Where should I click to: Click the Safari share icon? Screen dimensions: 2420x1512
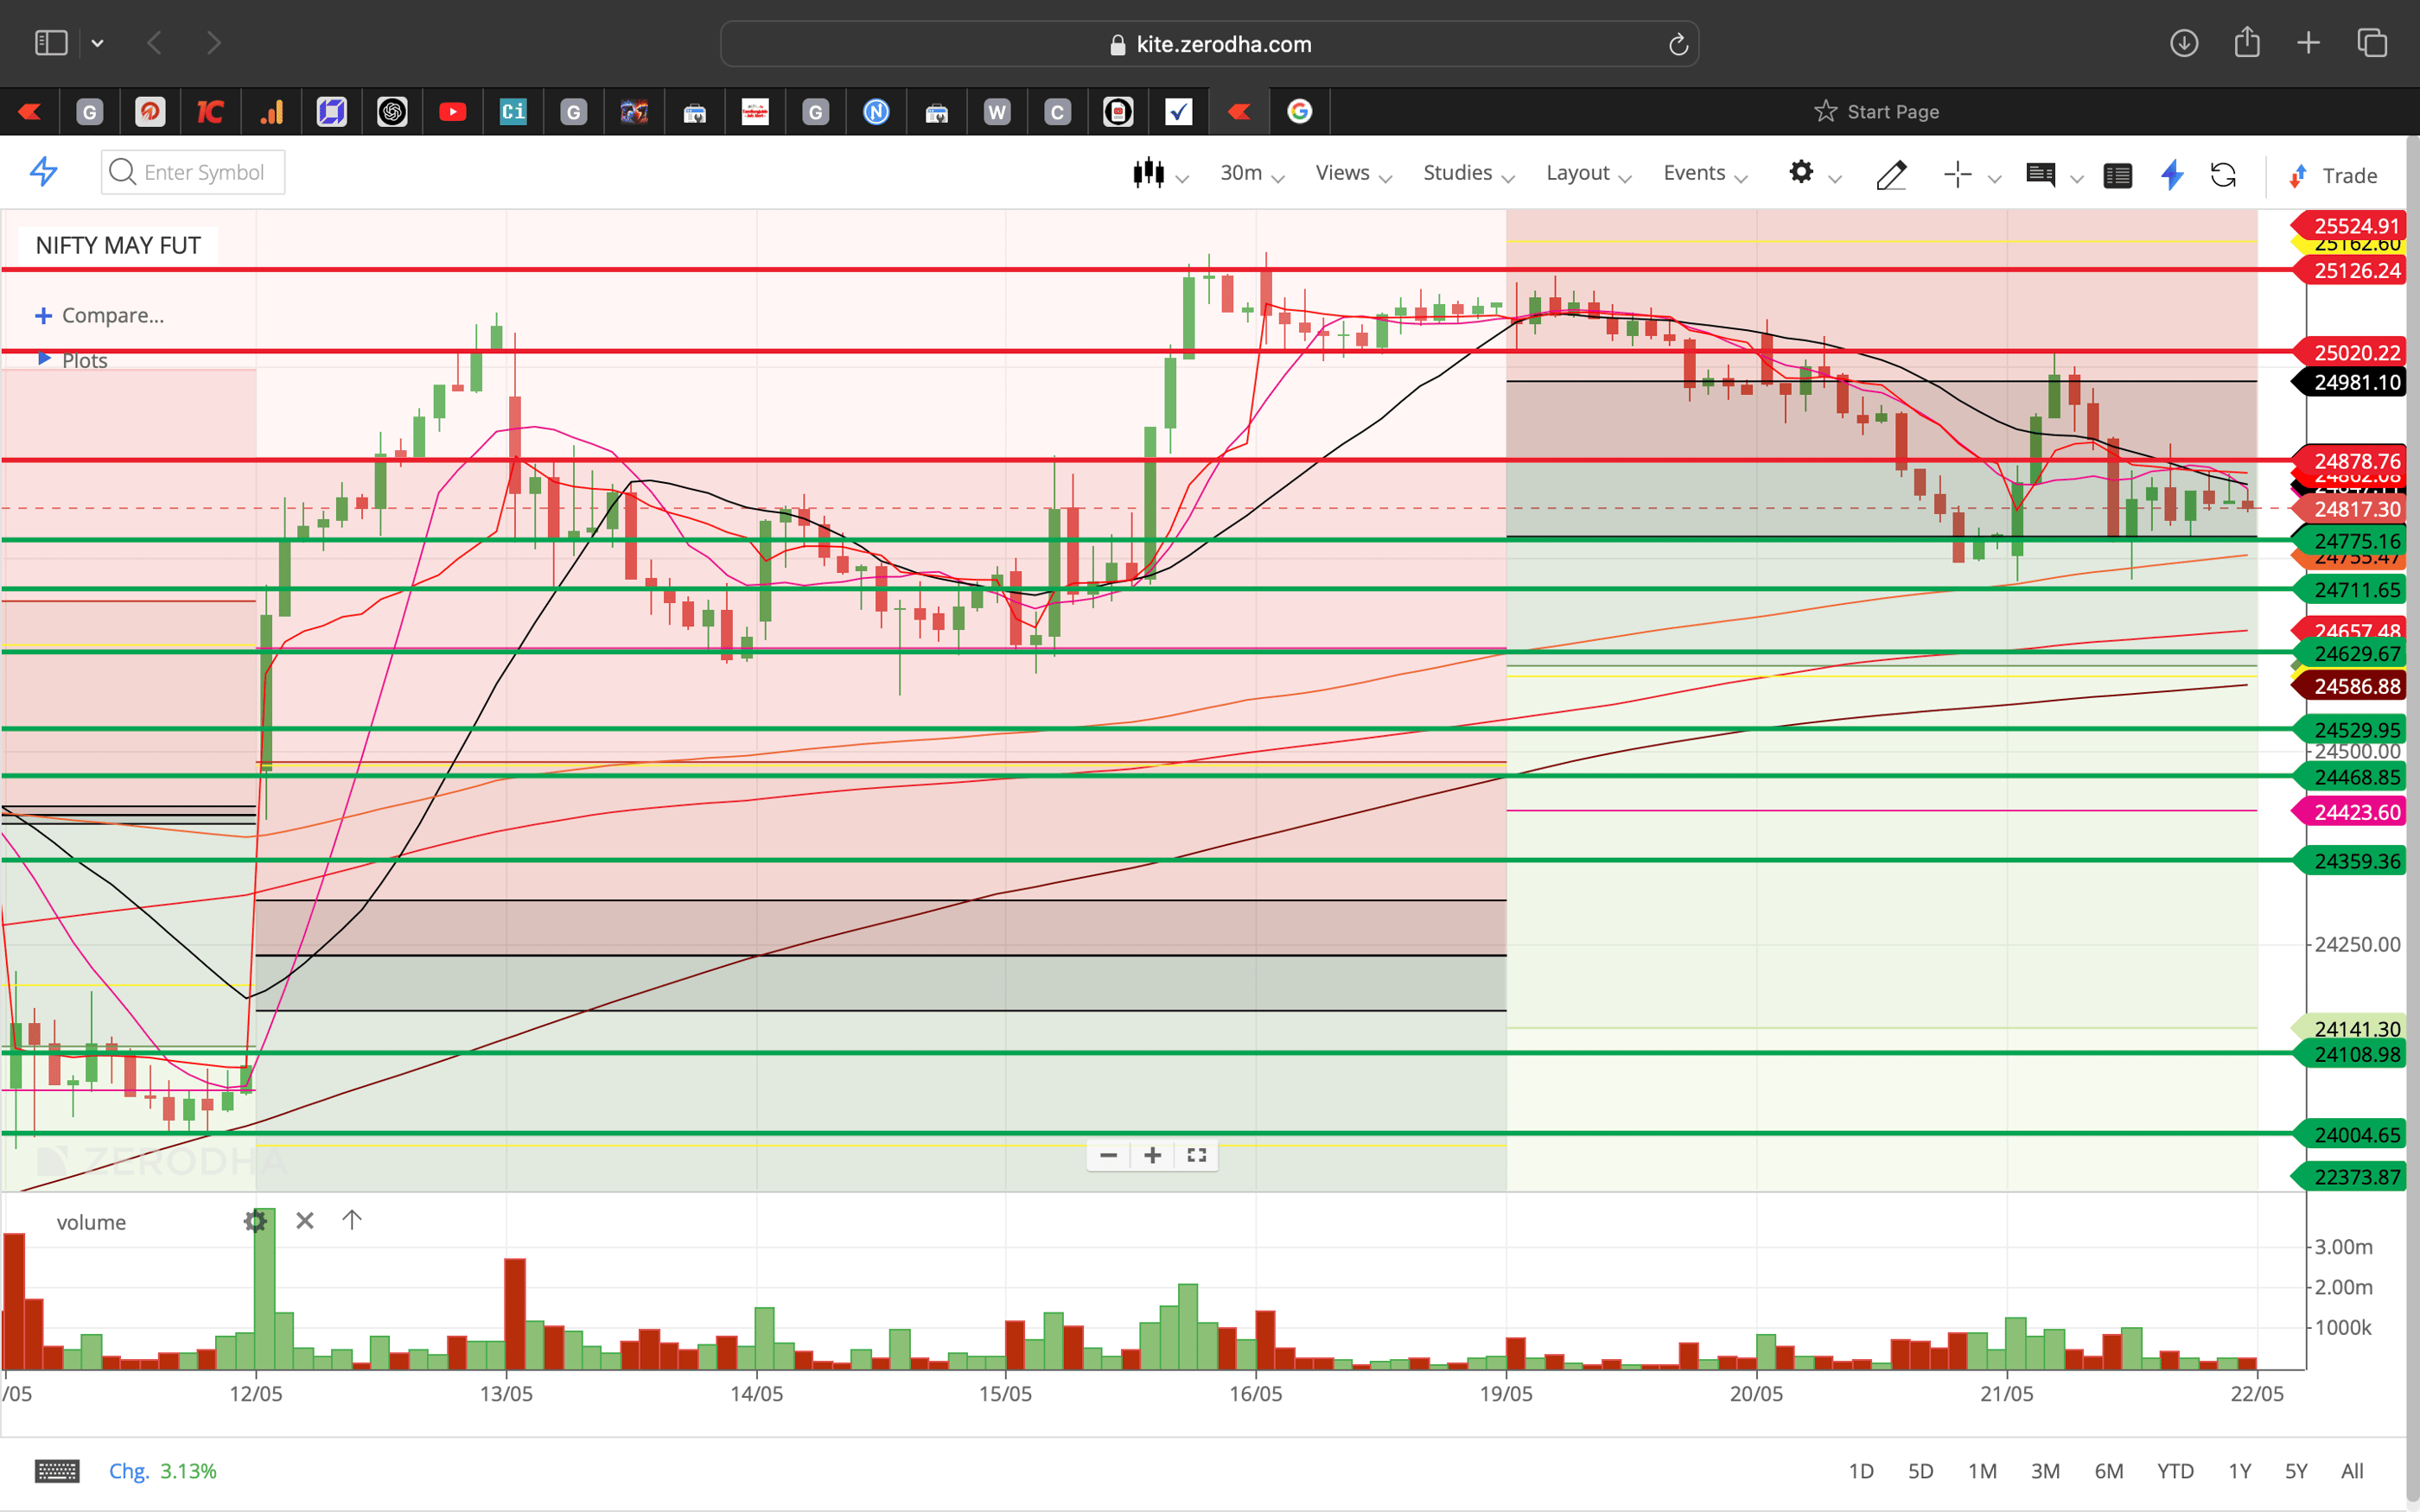[2248, 43]
